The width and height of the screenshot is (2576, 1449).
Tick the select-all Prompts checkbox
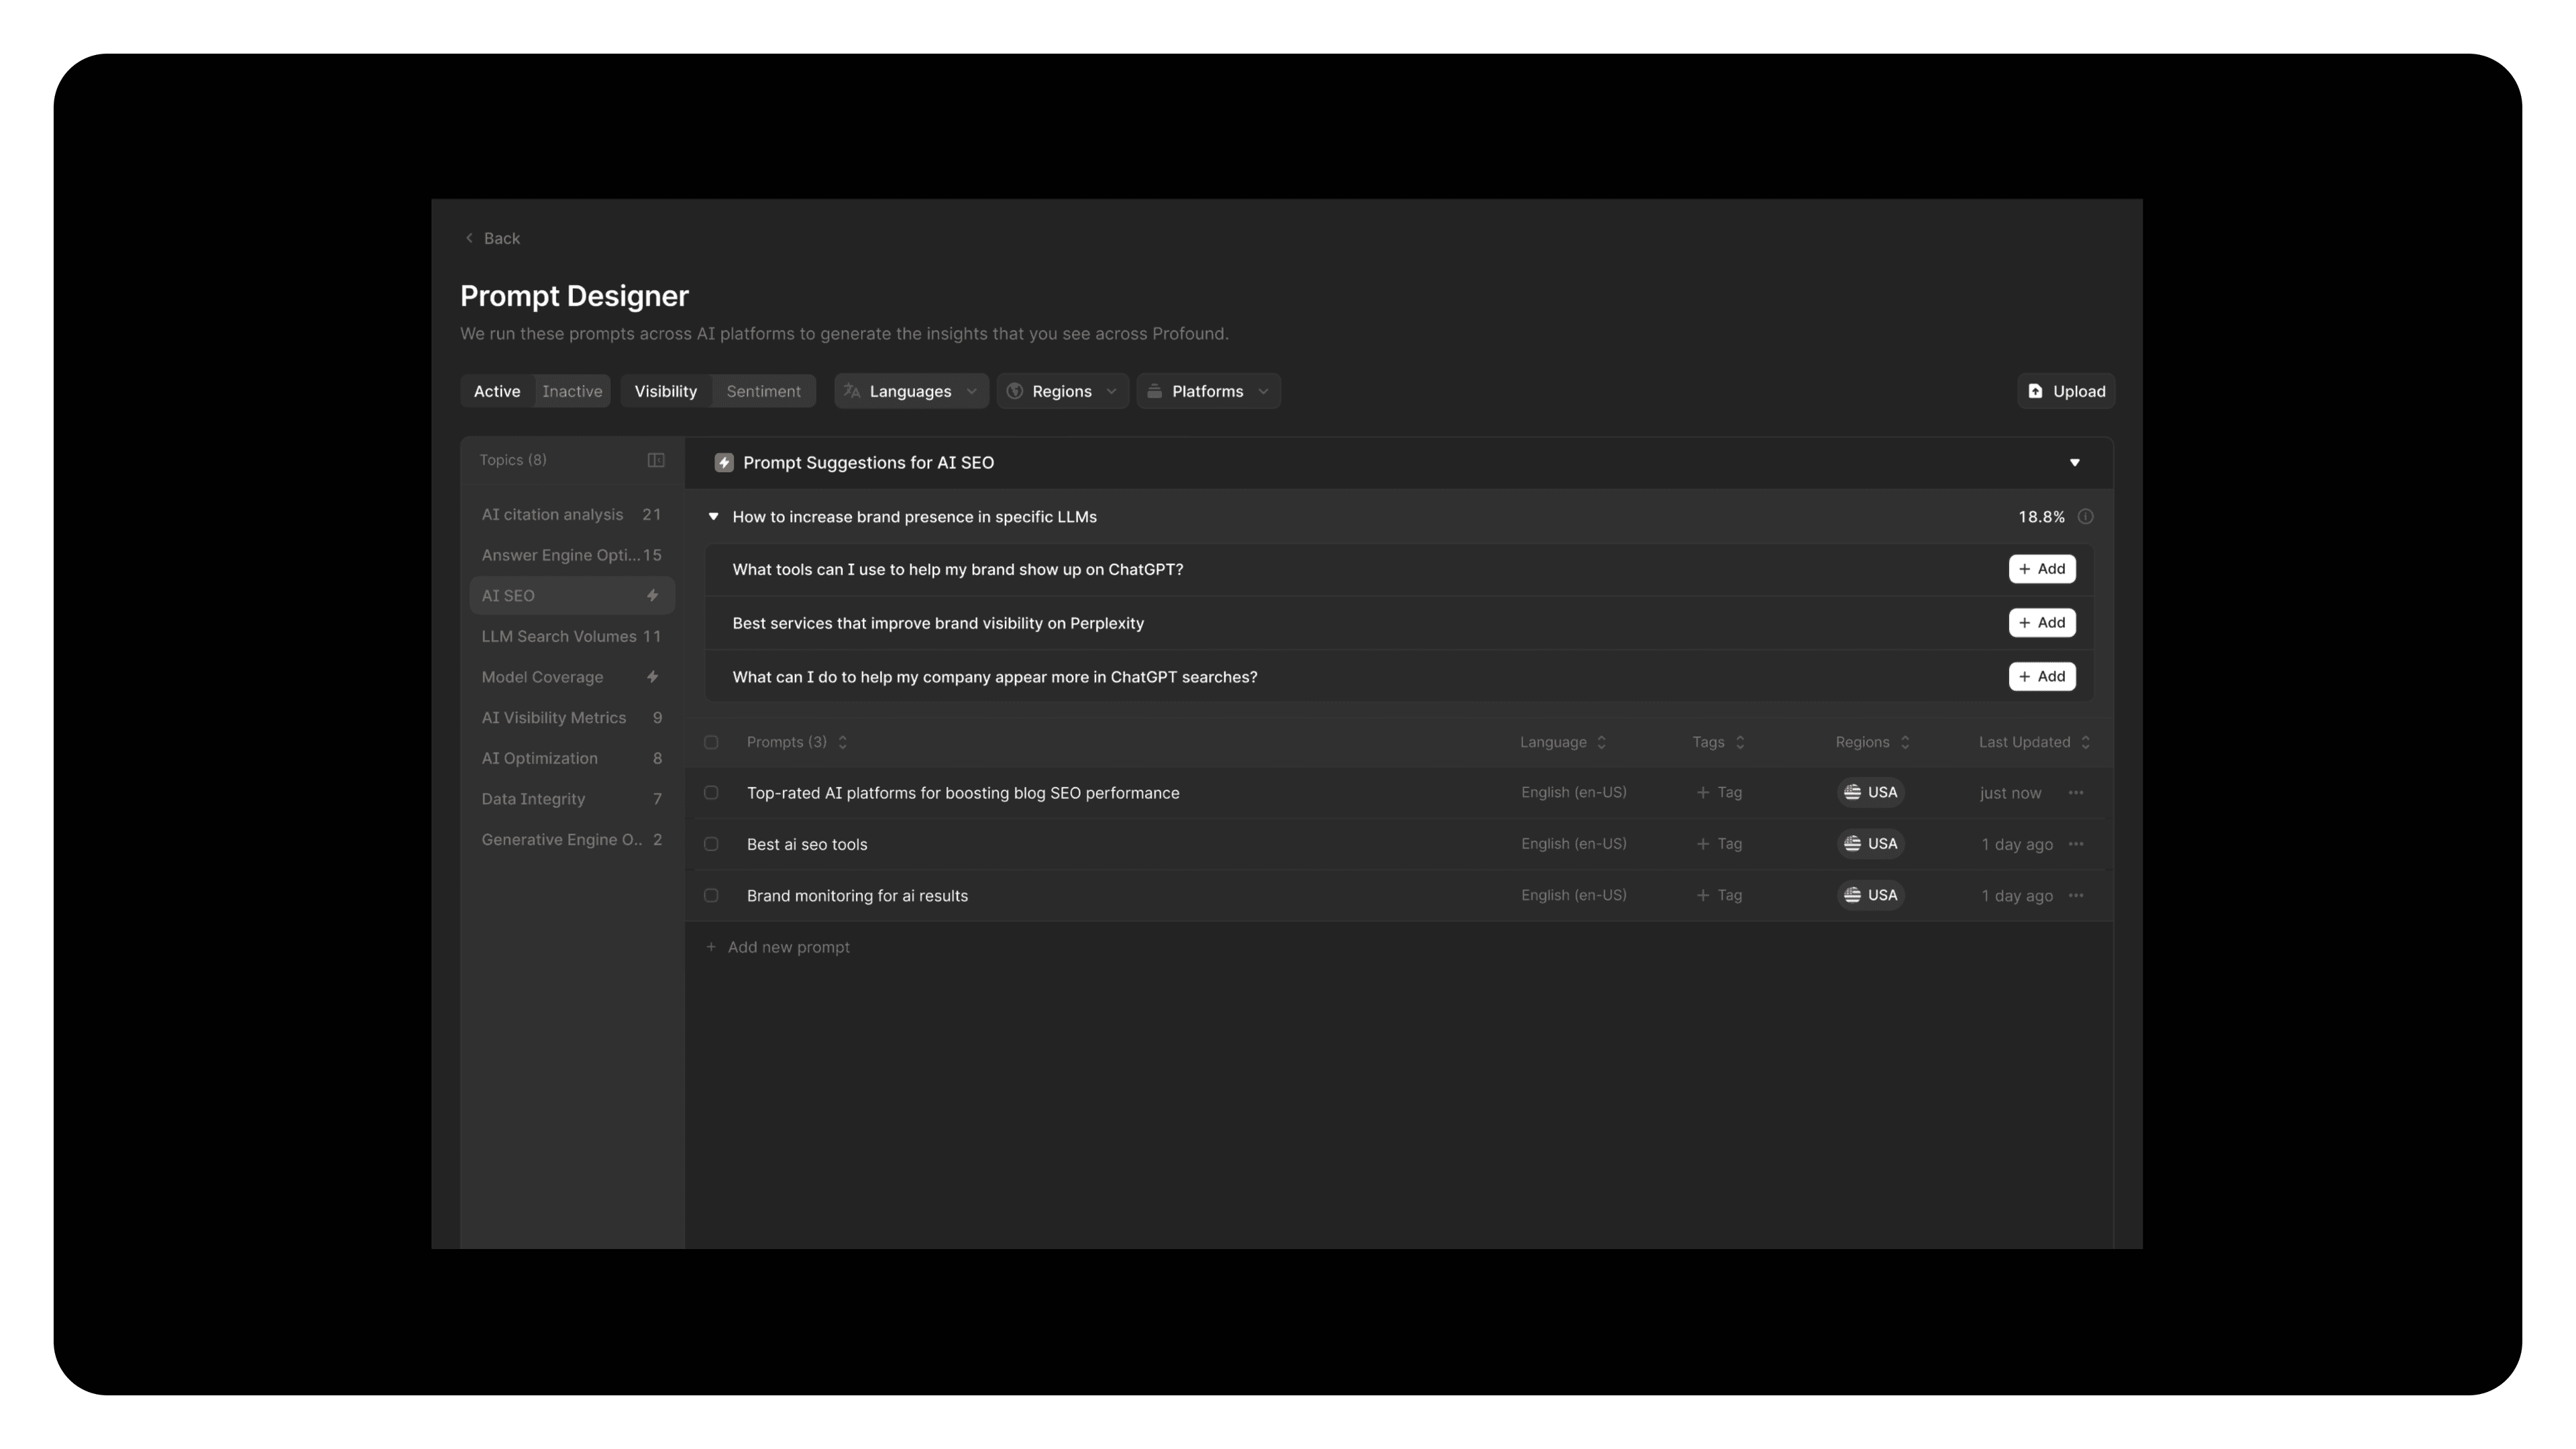[711, 742]
